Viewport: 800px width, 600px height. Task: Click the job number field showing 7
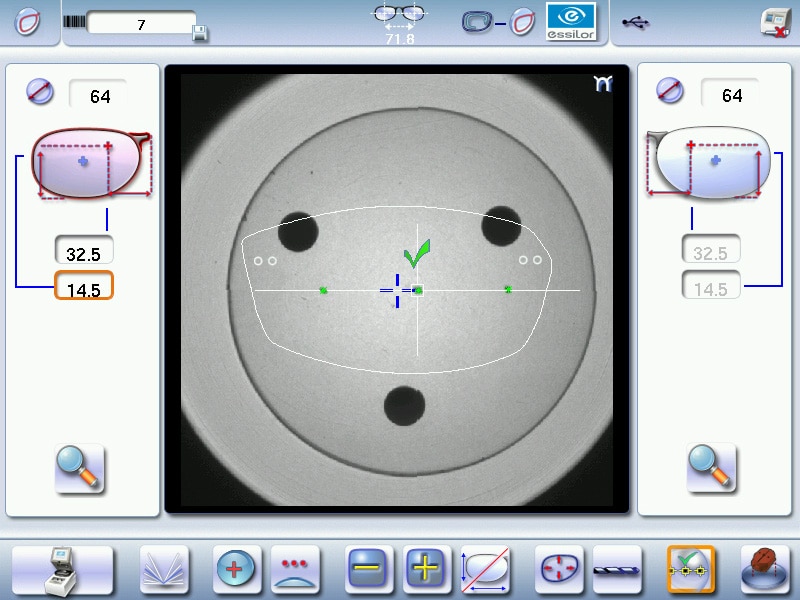tap(141, 24)
